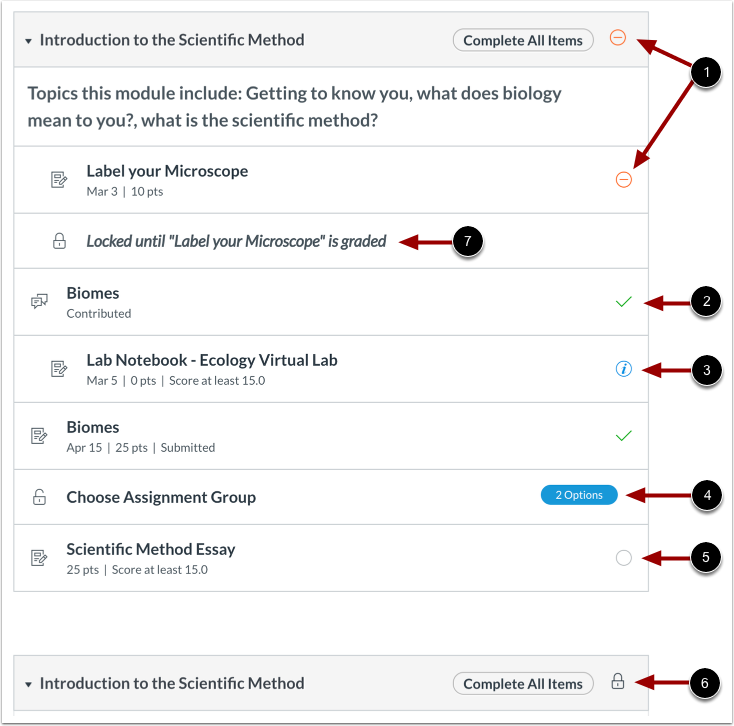Open Lab Notebook - Ecology Virtual Lab
The height and width of the screenshot is (726, 734).
(x=212, y=360)
